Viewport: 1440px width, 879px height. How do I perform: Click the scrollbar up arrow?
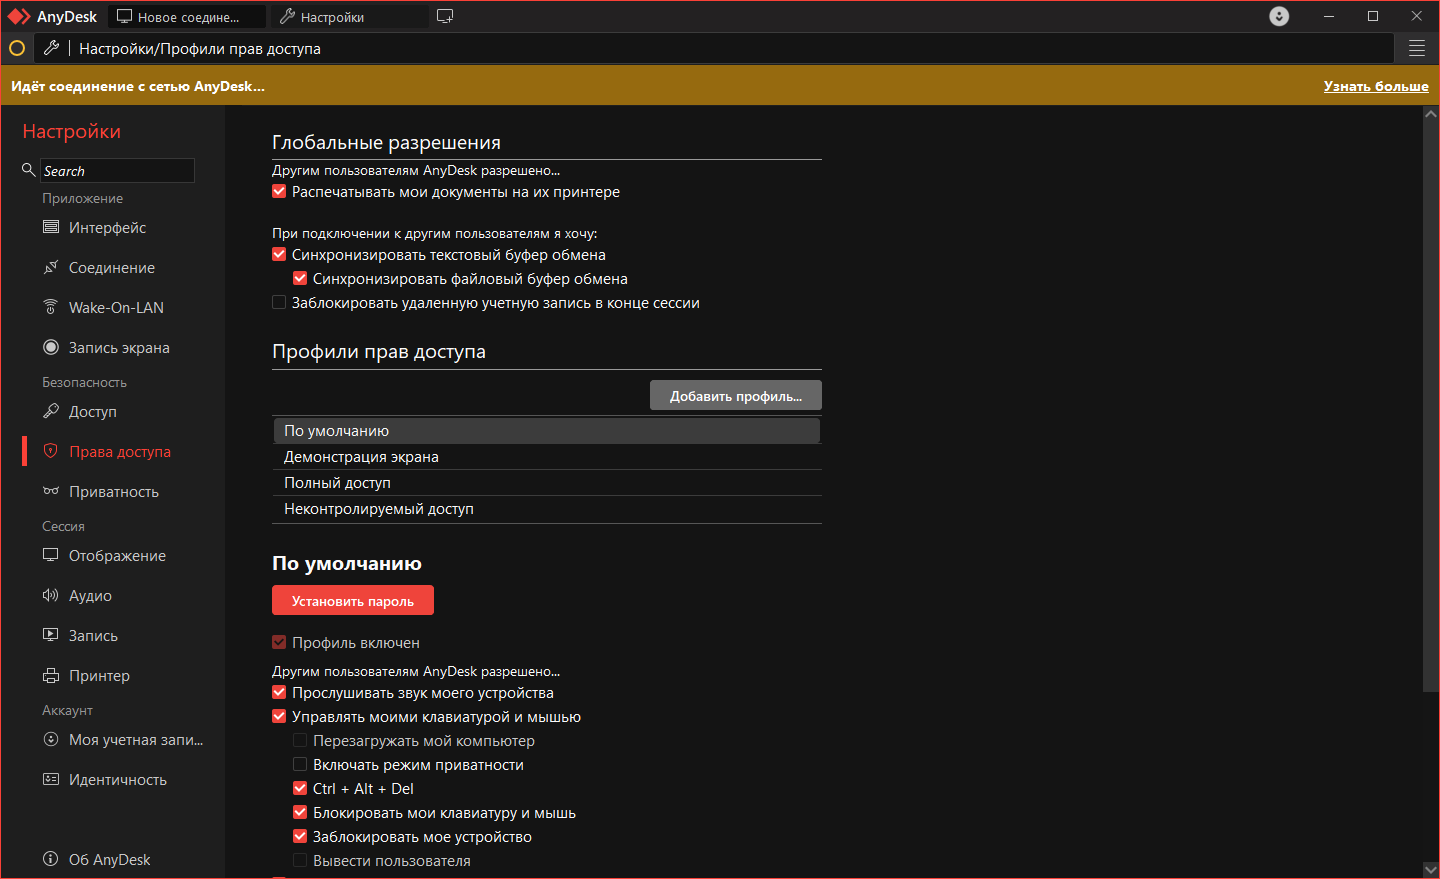click(x=1431, y=113)
